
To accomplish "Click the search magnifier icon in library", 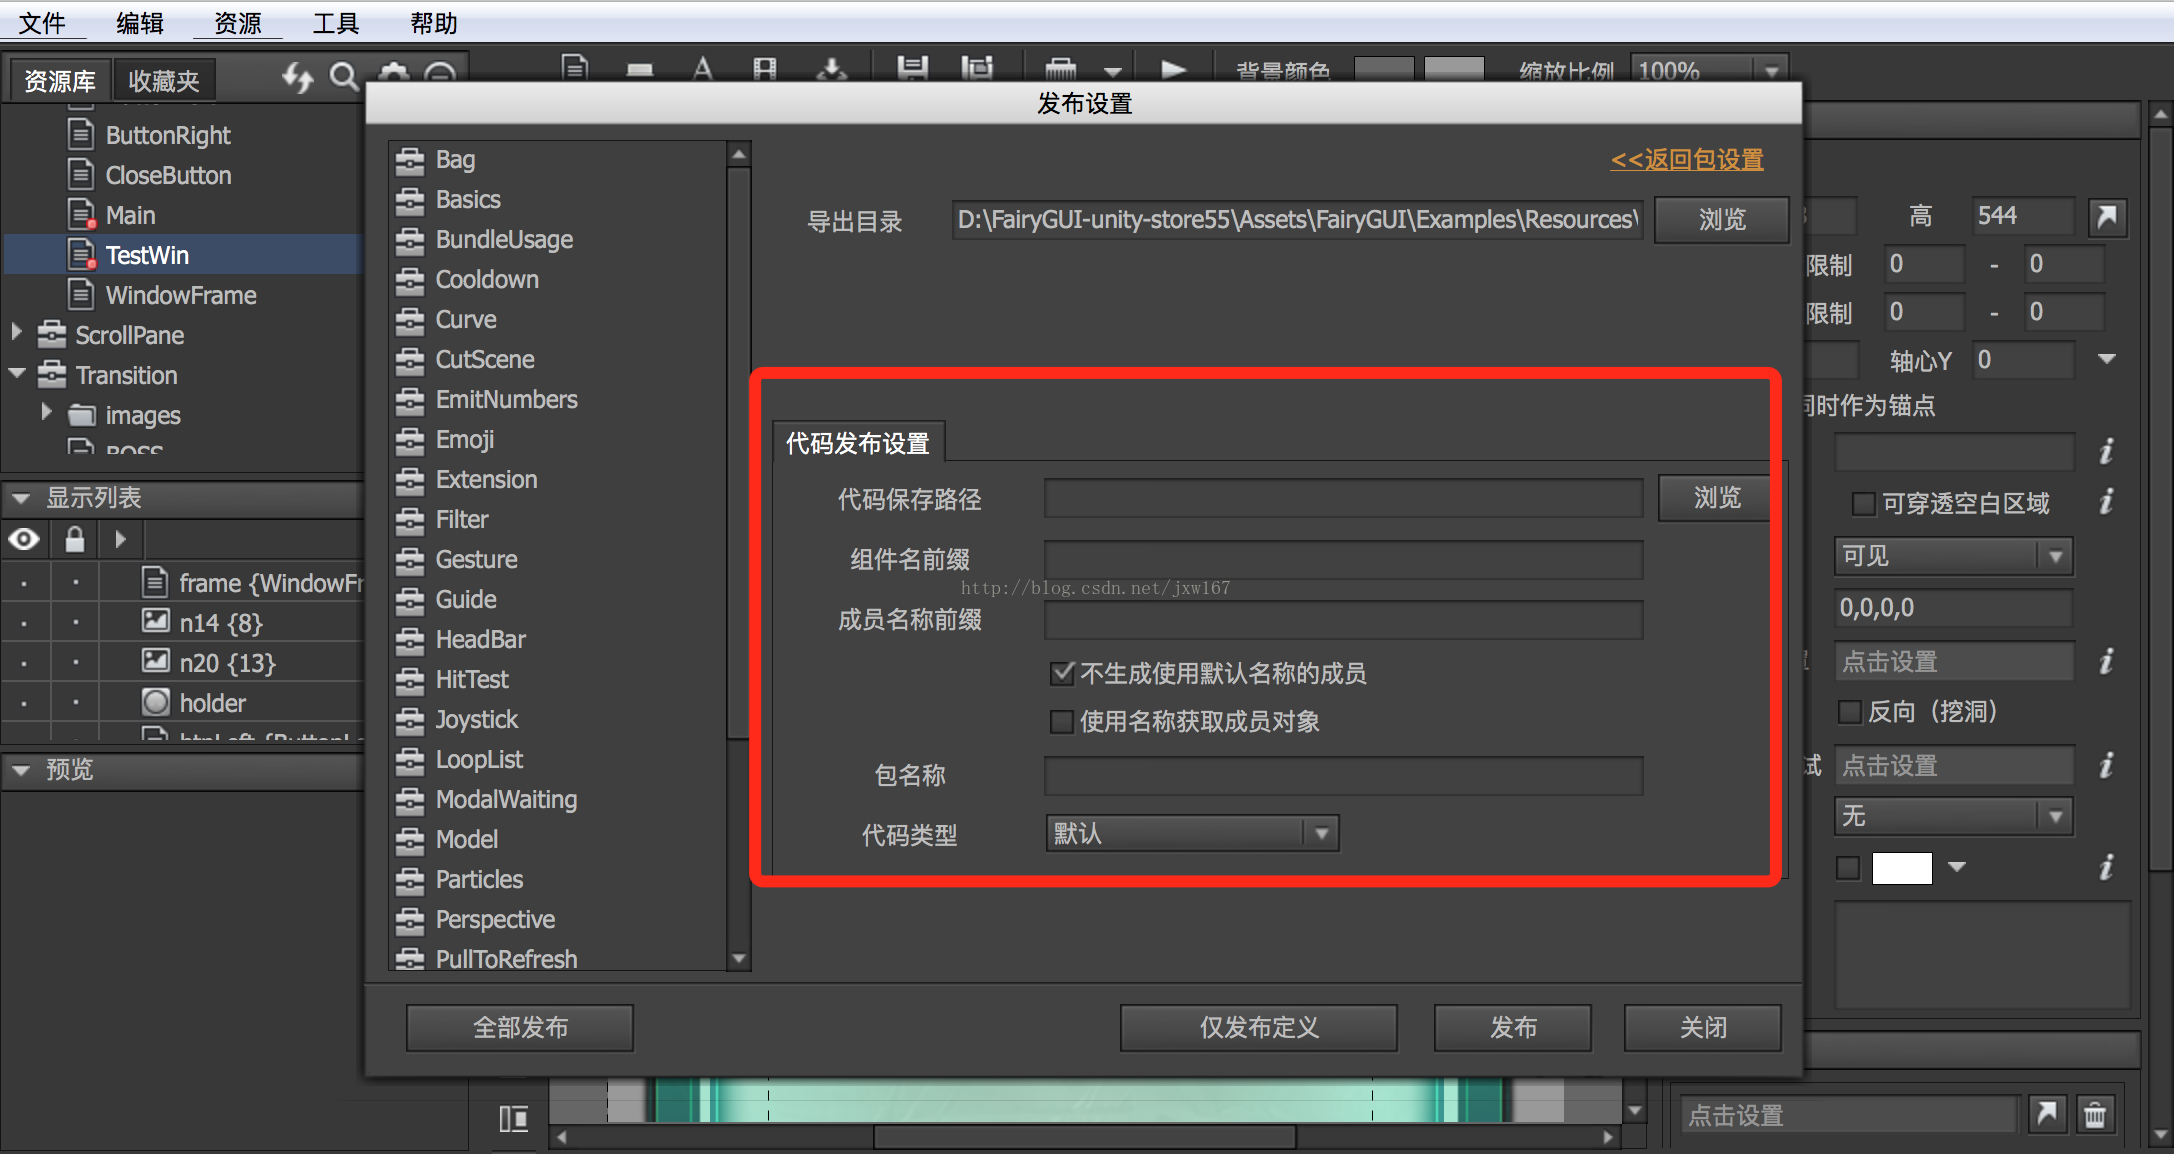I will 343,76.
